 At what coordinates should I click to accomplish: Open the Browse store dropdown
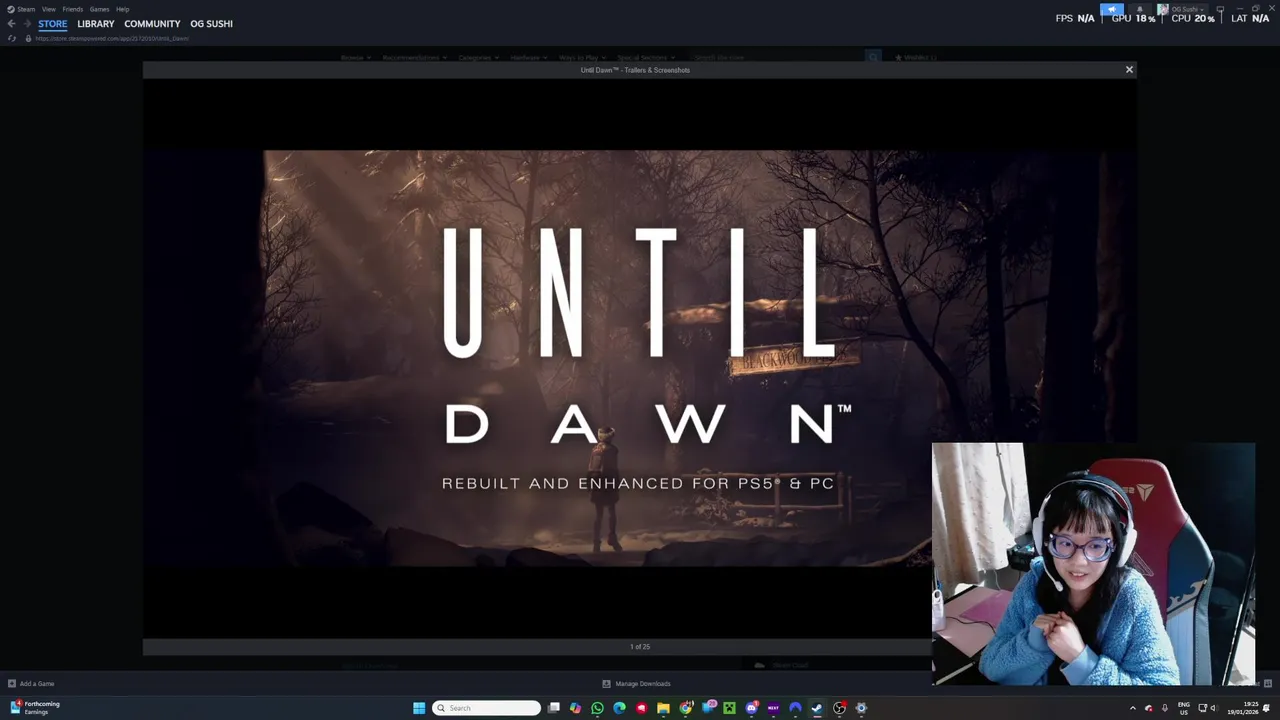pyautogui.click(x=355, y=58)
